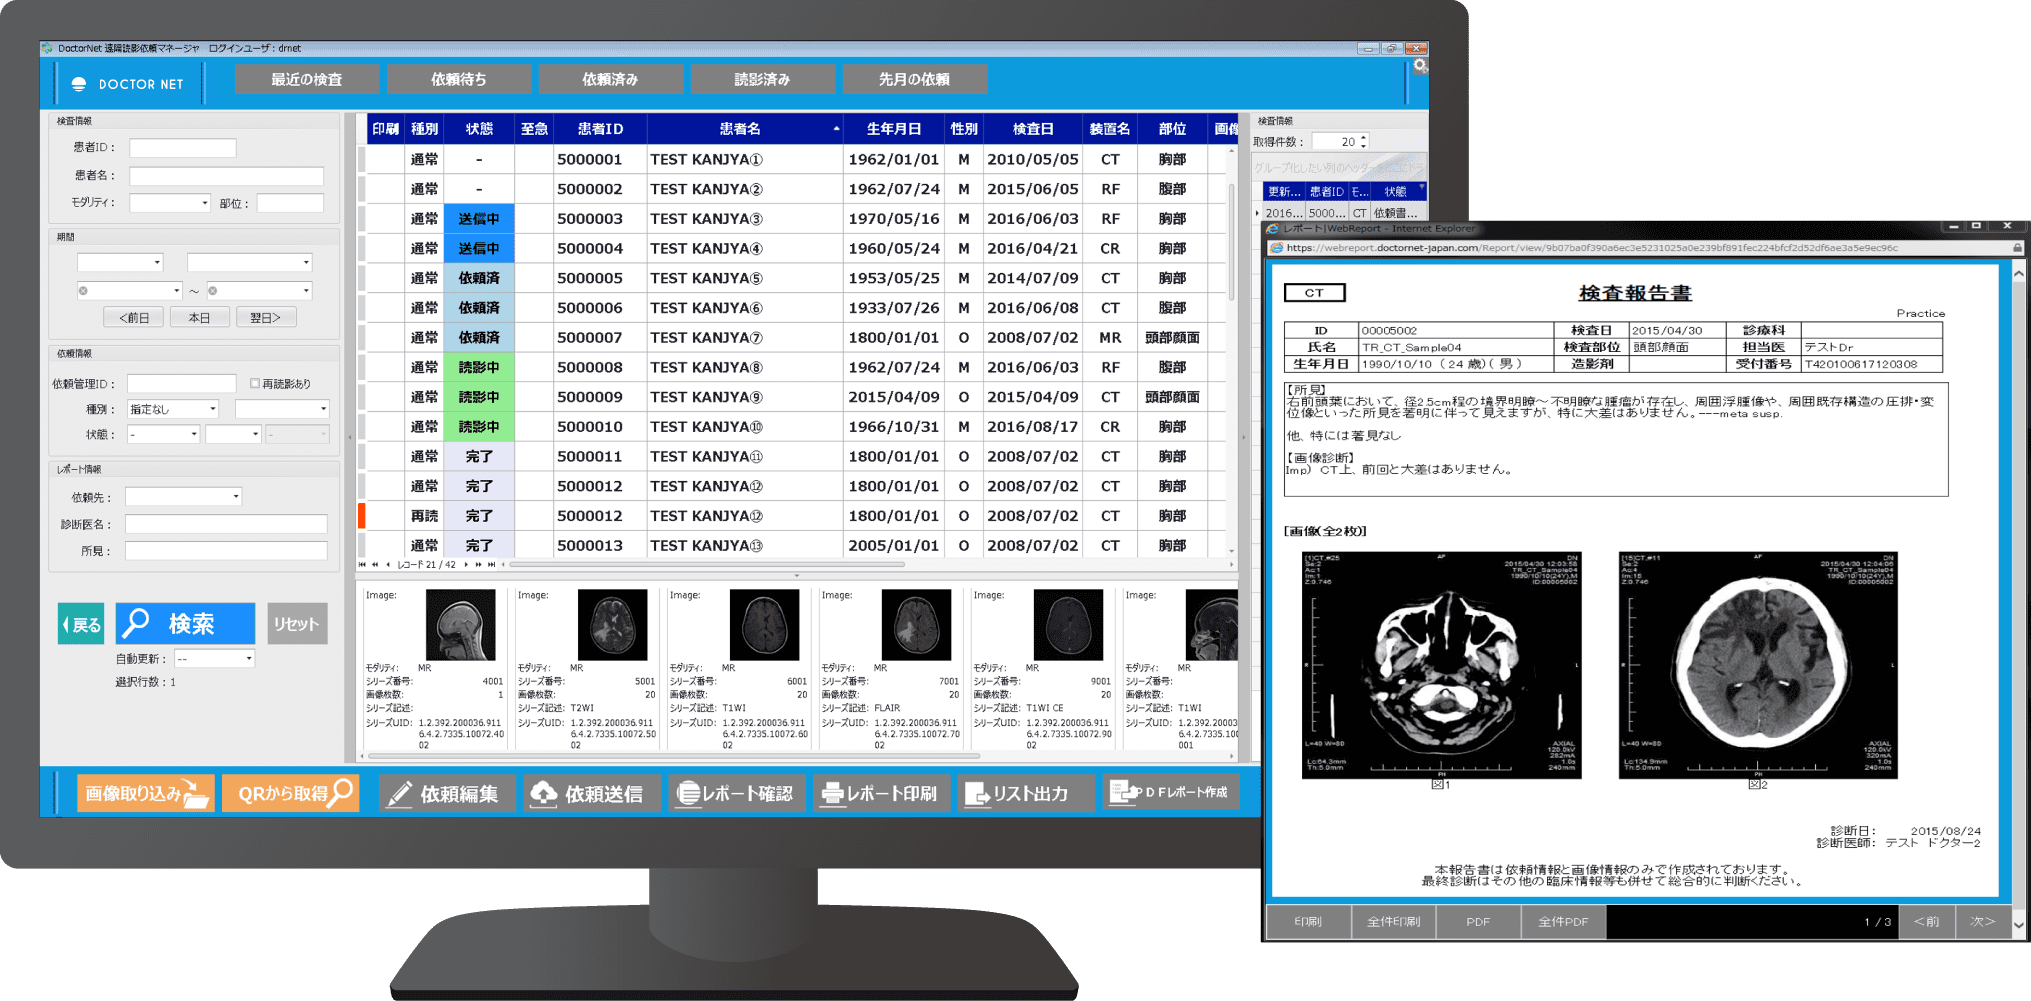Click the Internet Explorer icon in WebReport title
Image resolution: width=2031 pixels, height=1001 pixels.
coord(1273,229)
